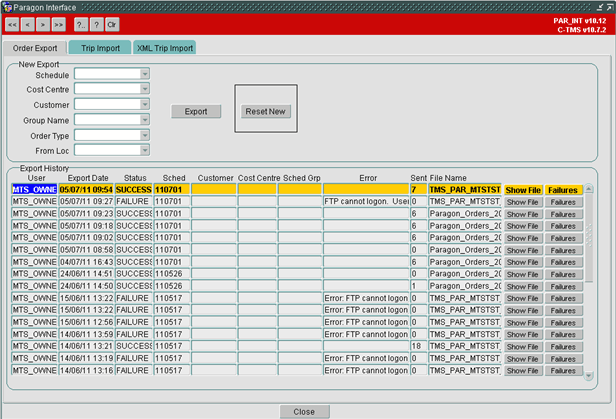Click export date 14/06/11 13:59
This screenshot has width=616, height=419.
click(86, 334)
